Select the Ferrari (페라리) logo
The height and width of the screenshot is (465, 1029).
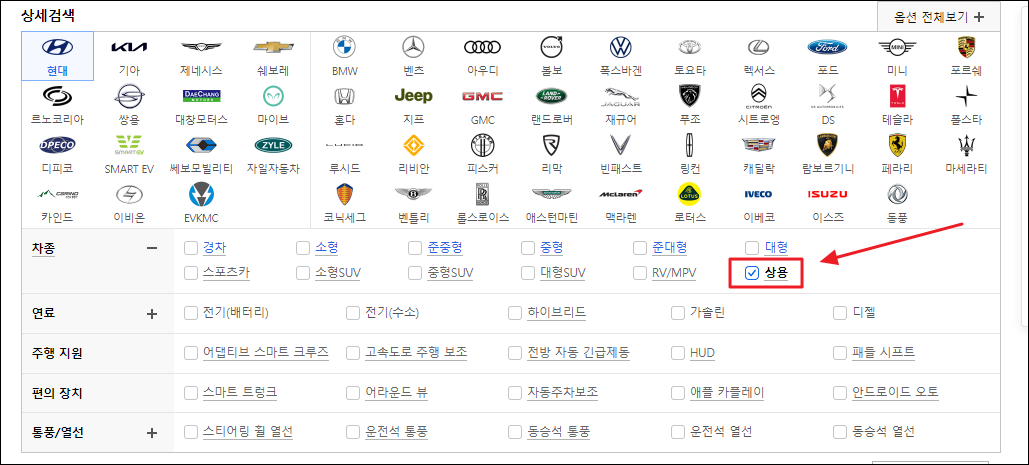pos(896,146)
